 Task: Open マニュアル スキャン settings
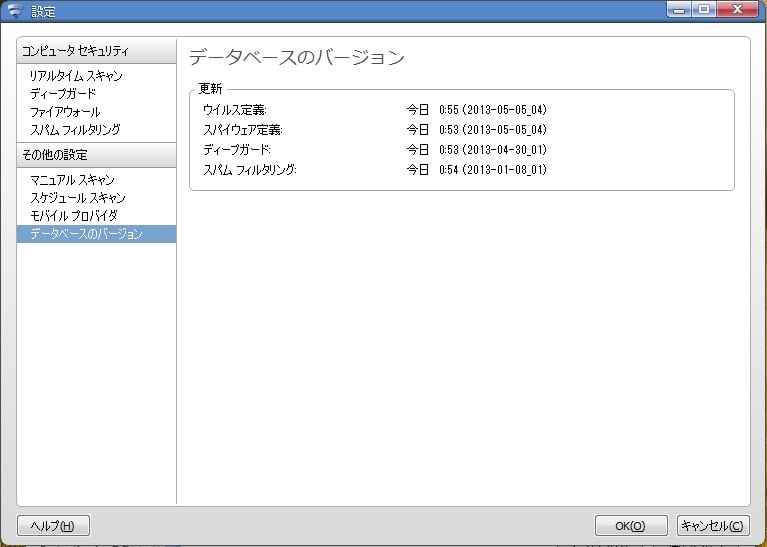(72, 180)
